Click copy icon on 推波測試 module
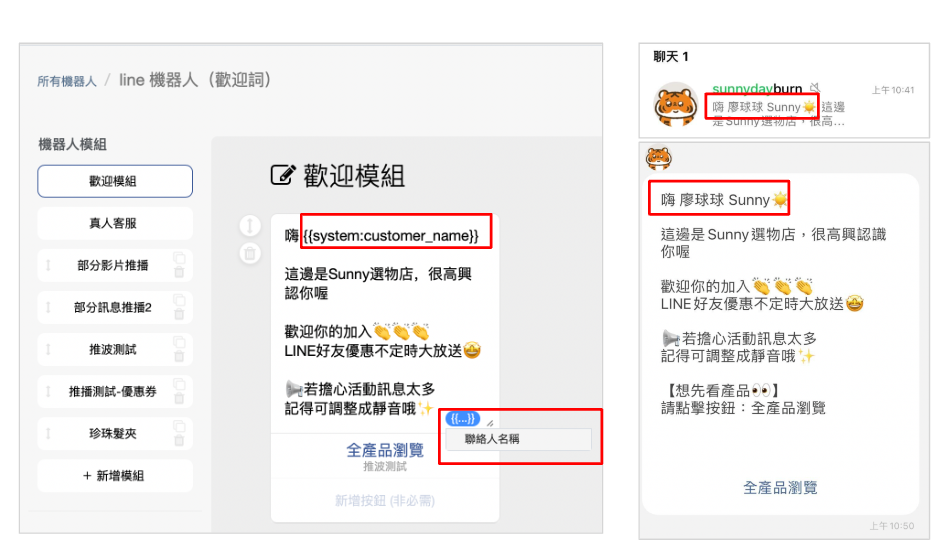The width and height of the screenshot is (940, 553). 179,342
